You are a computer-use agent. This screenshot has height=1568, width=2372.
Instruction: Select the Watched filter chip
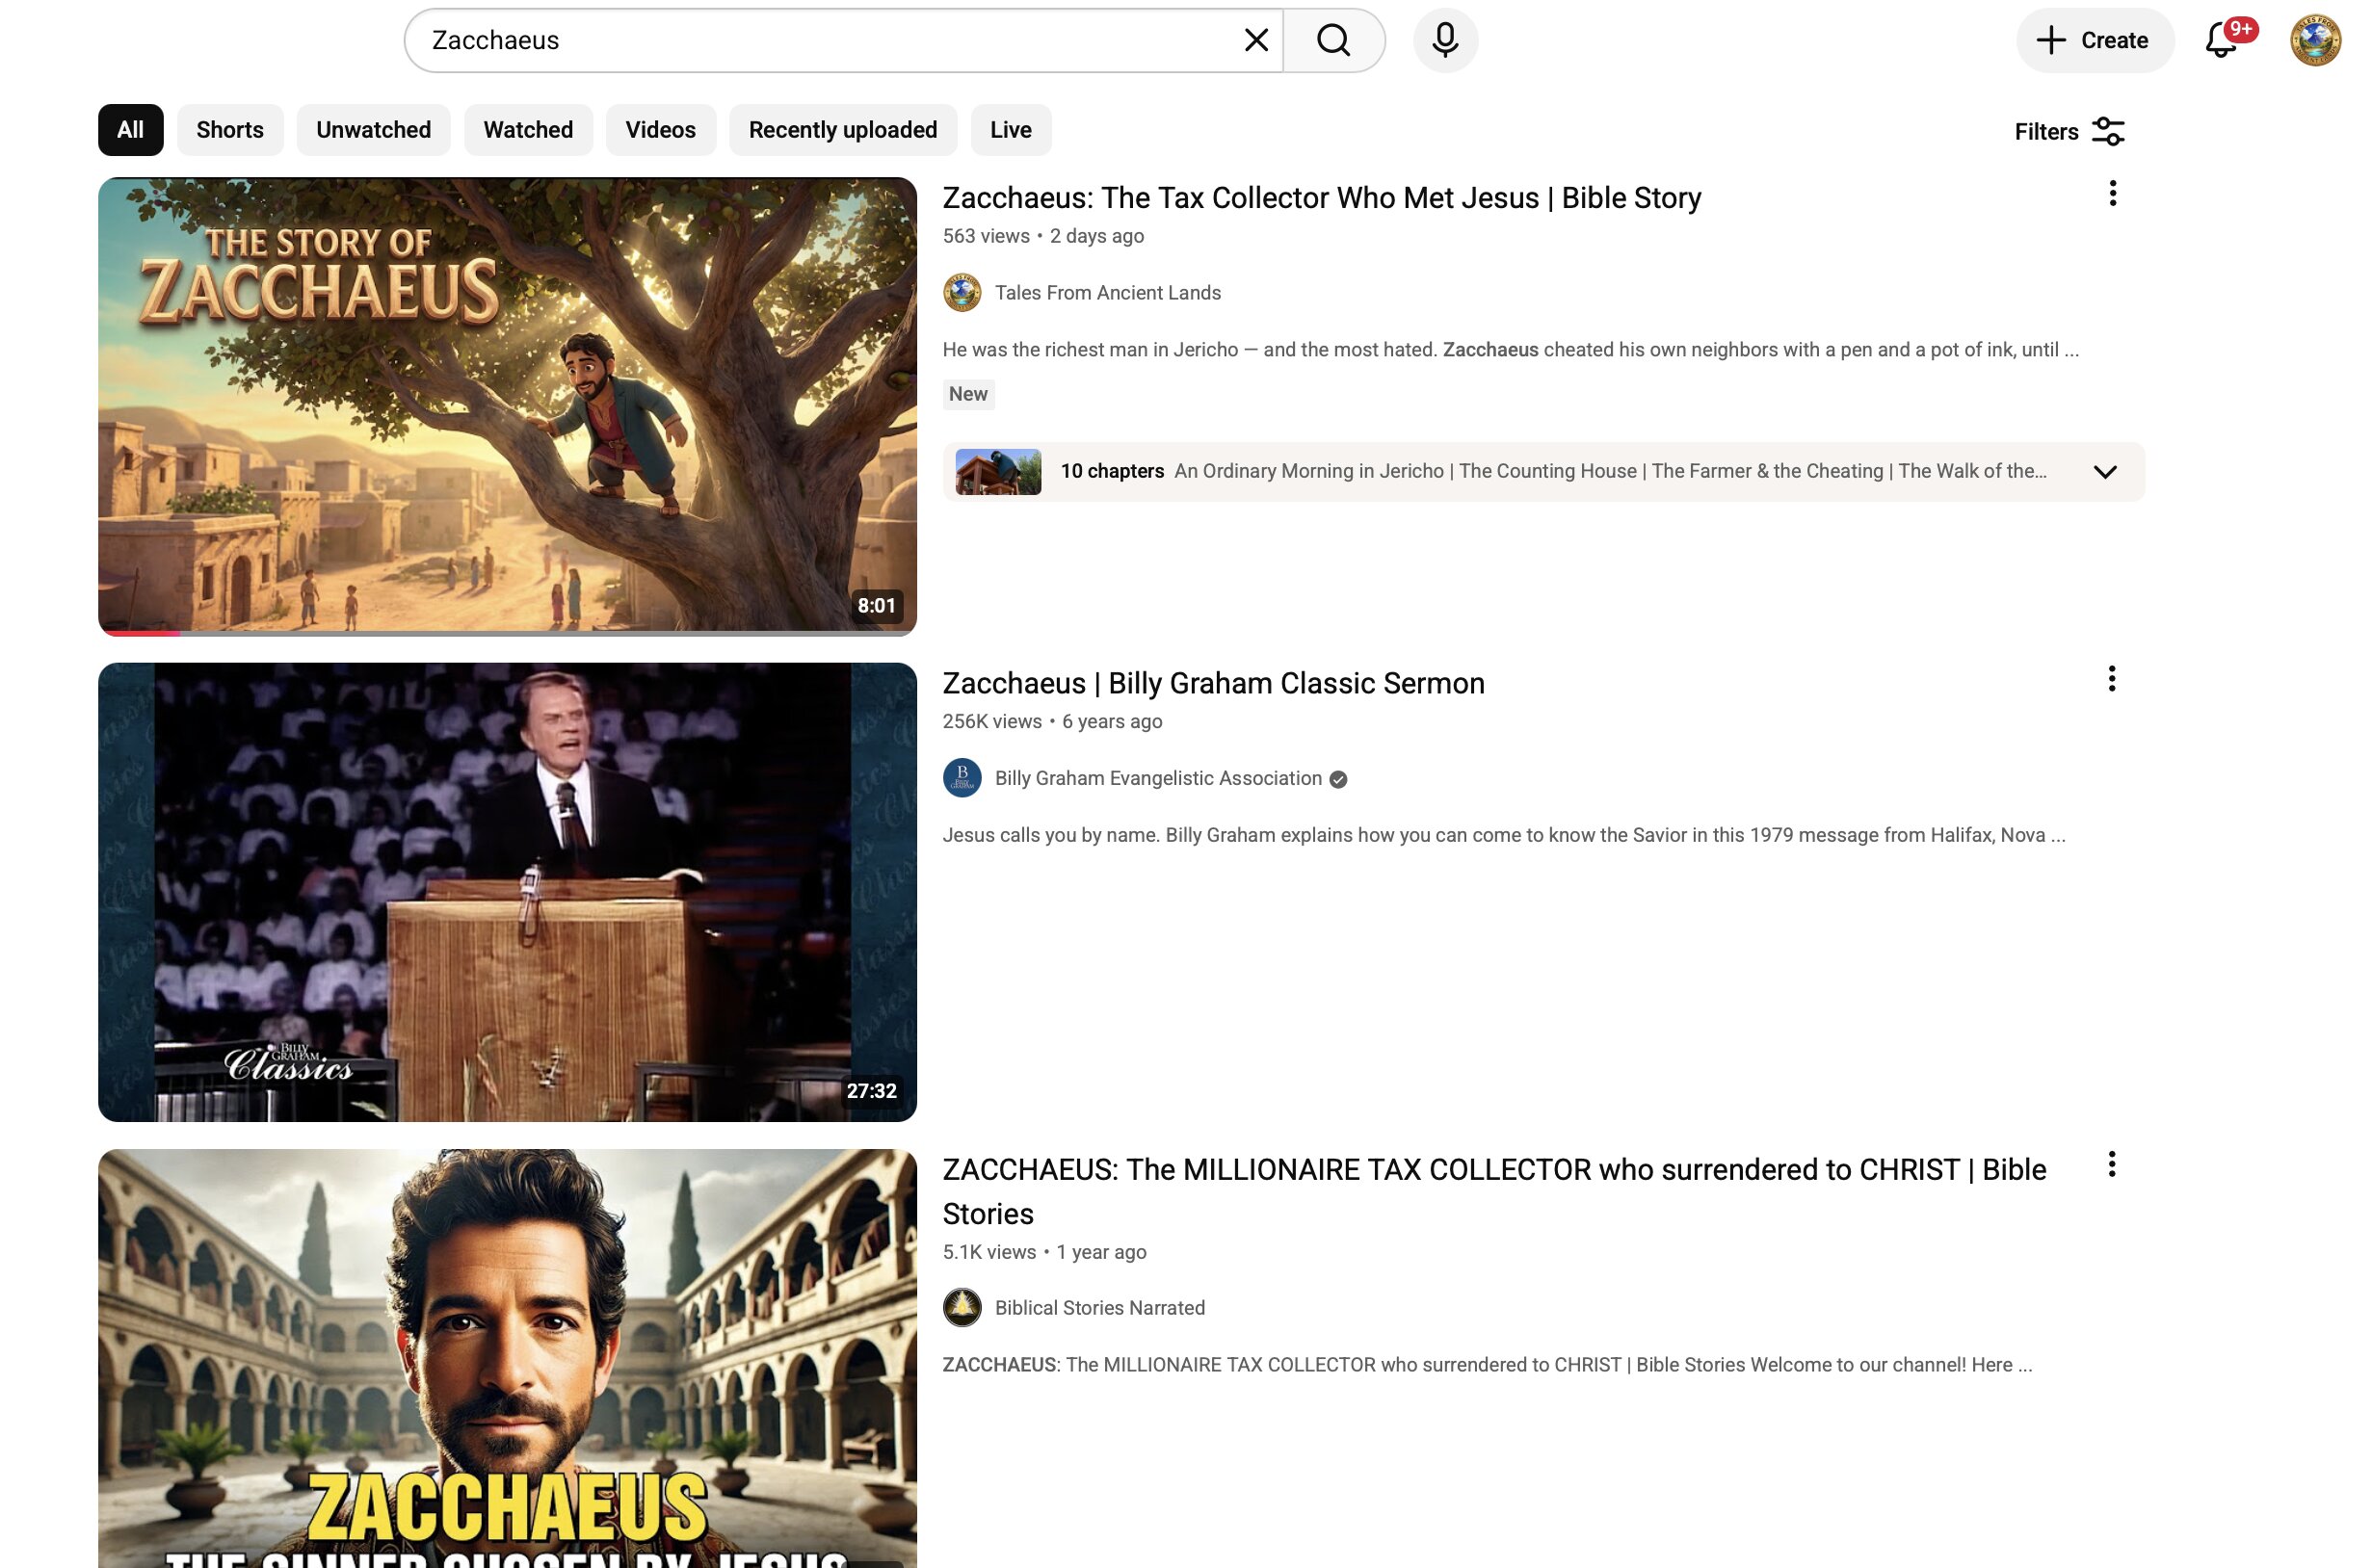click(528, 130)
